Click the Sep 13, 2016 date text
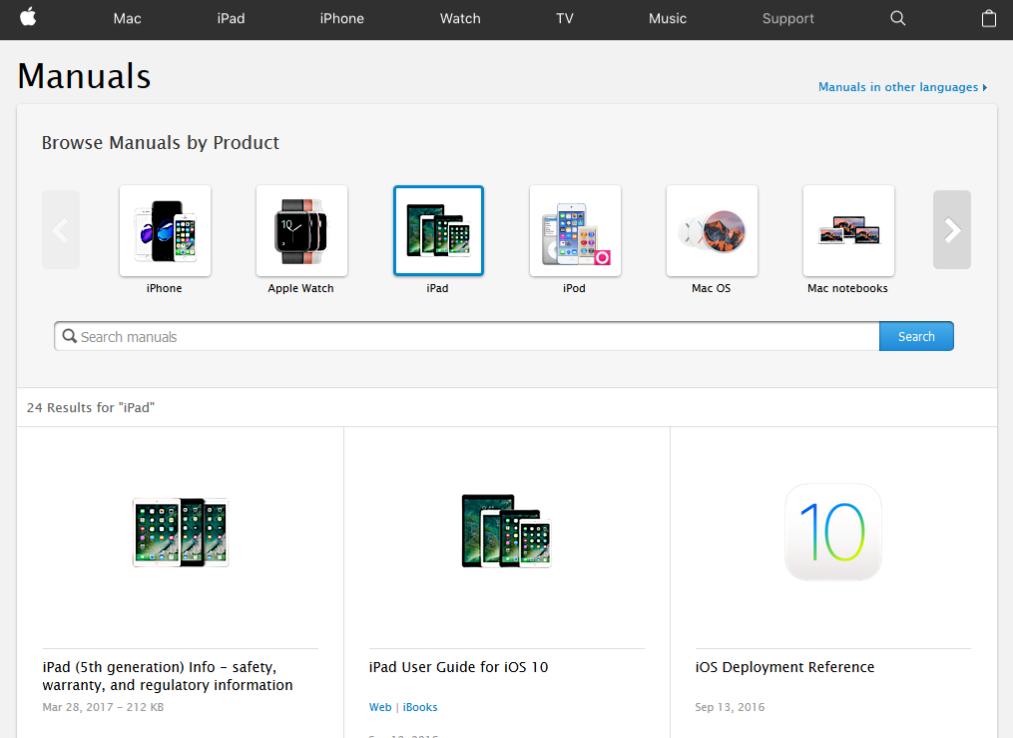This screenshot has height=738, width=1013. [x=729, y=707]
